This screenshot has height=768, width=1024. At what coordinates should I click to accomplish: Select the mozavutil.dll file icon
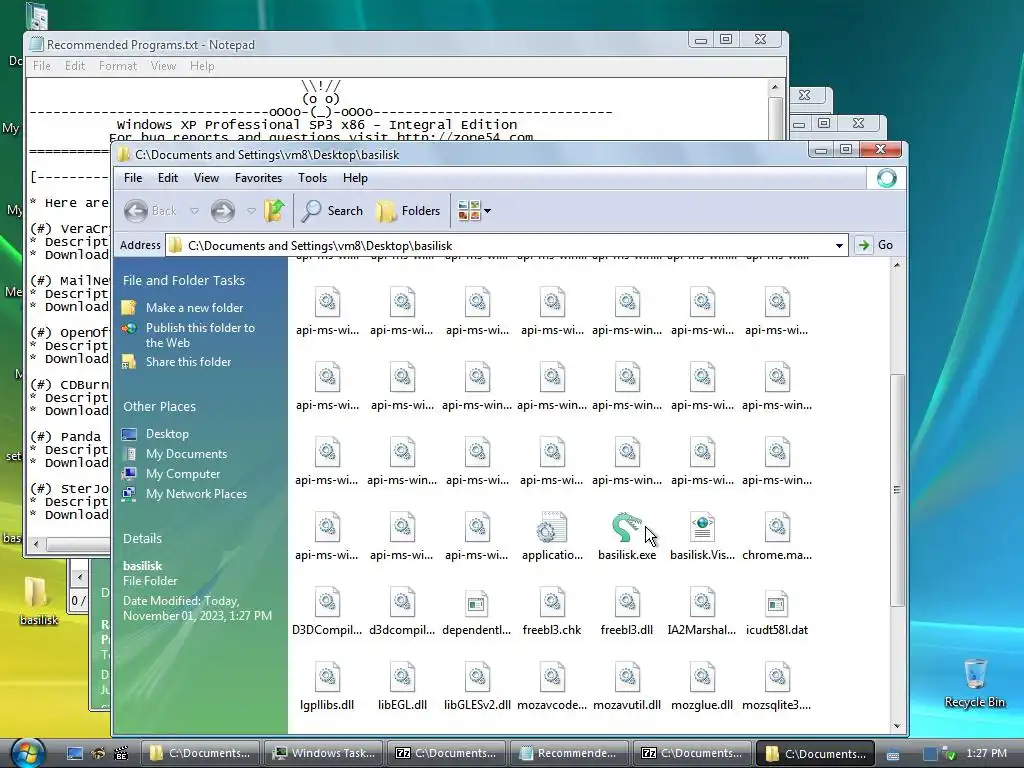627,678
